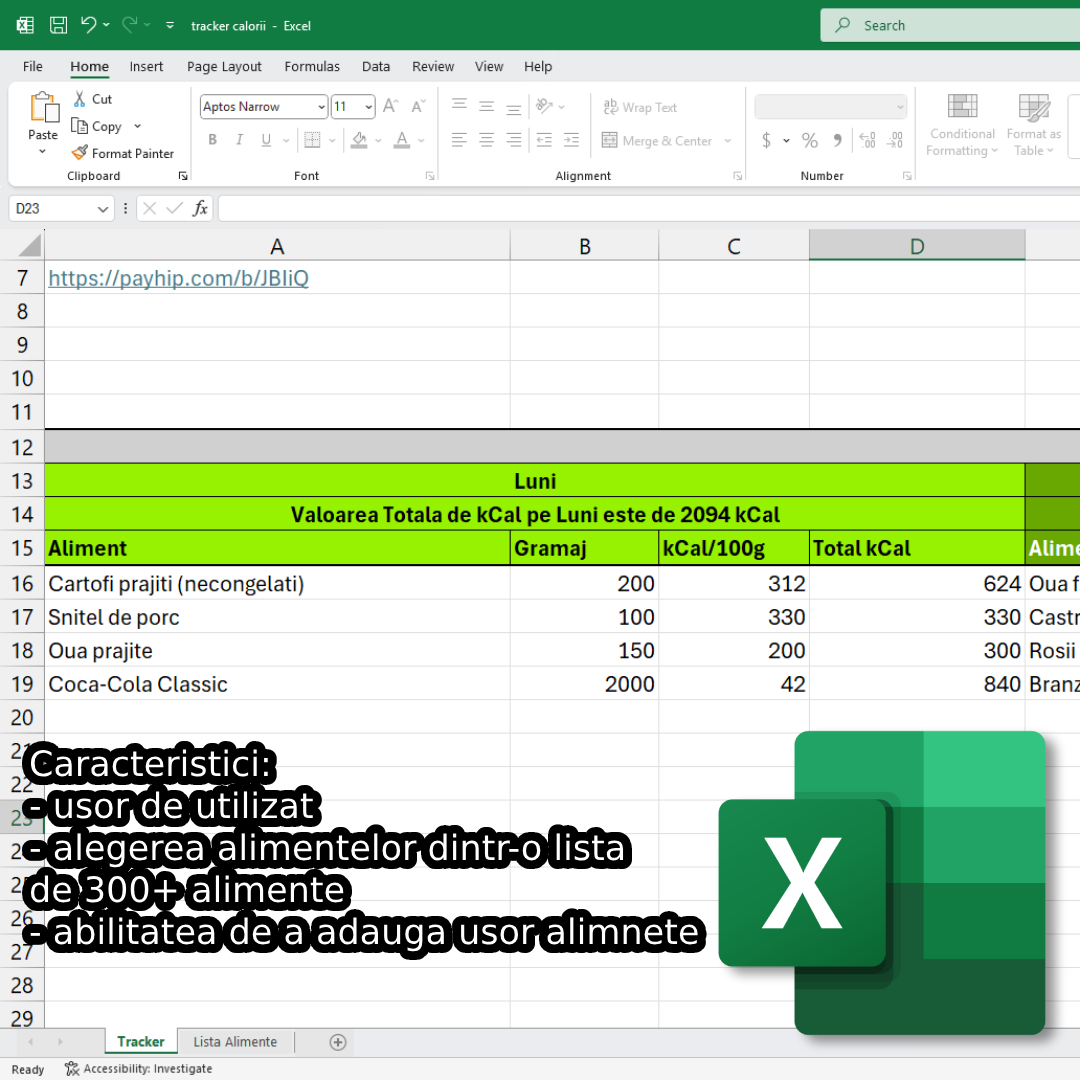
Task: Click Increase Indent icon
Action: pyautogui.click(x=572, y=140)
